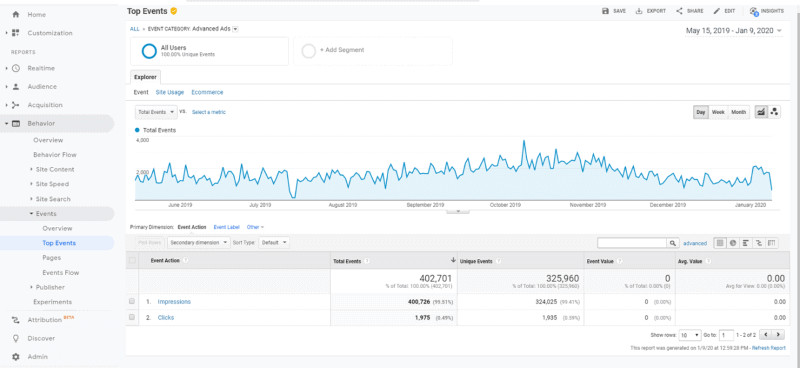The image size is (800, 368).
Task: Toggle the select-all checkbox in table header
Action: point(132,260)
